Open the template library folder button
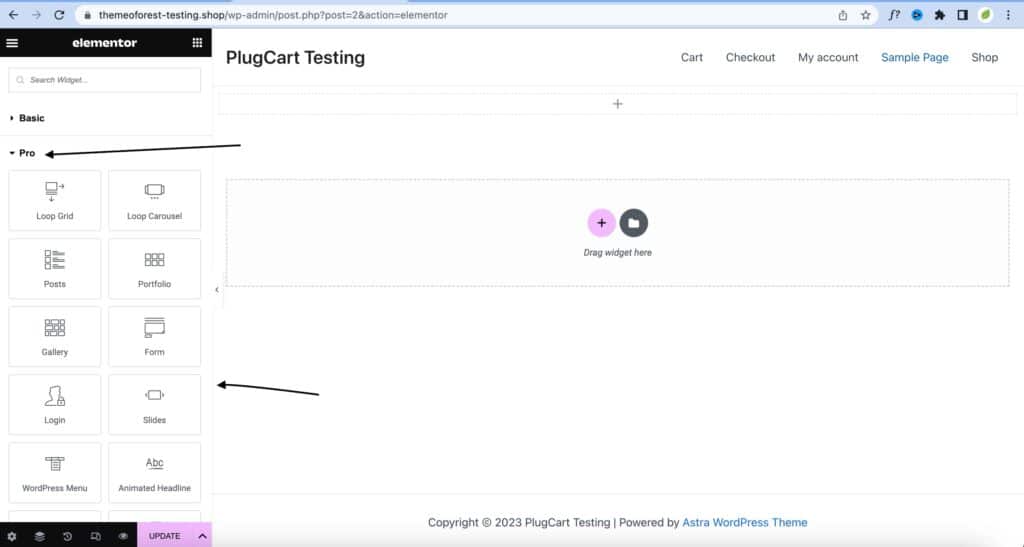This screenshot has width=1024, height=547. click(x=634, y=223)
